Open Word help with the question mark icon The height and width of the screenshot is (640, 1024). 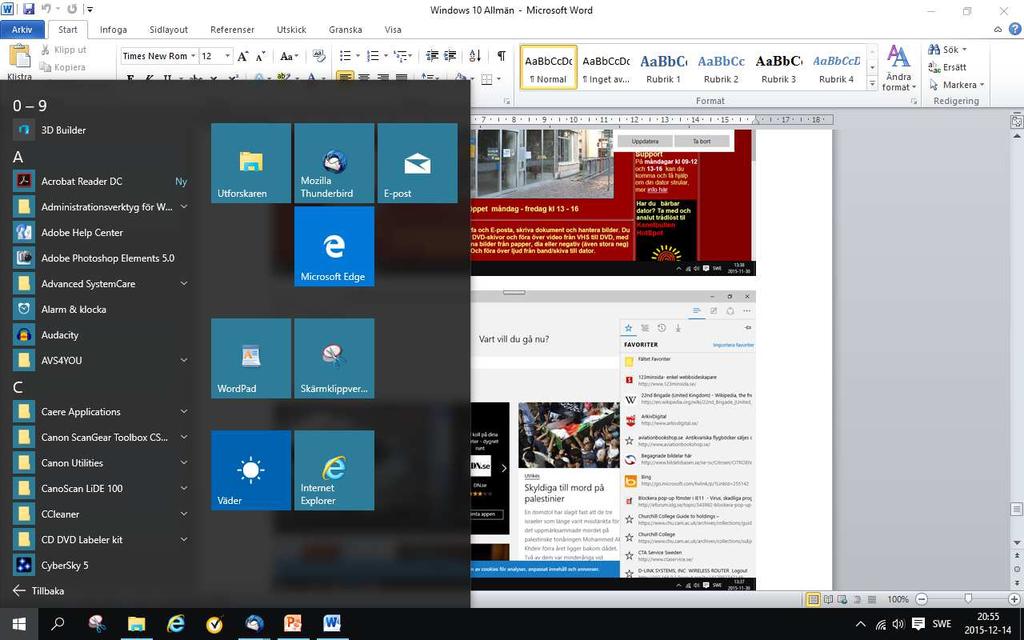pos(1015,29)
